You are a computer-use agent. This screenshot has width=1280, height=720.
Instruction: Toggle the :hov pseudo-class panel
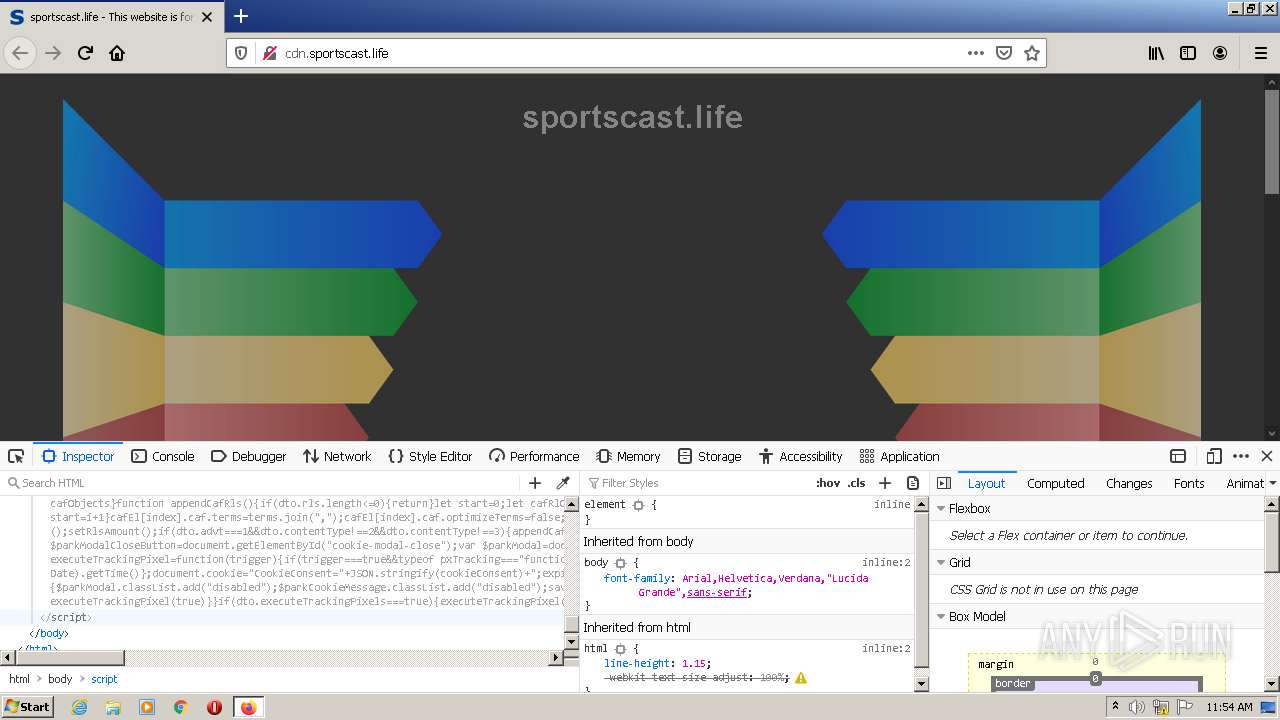pos(828,483)
